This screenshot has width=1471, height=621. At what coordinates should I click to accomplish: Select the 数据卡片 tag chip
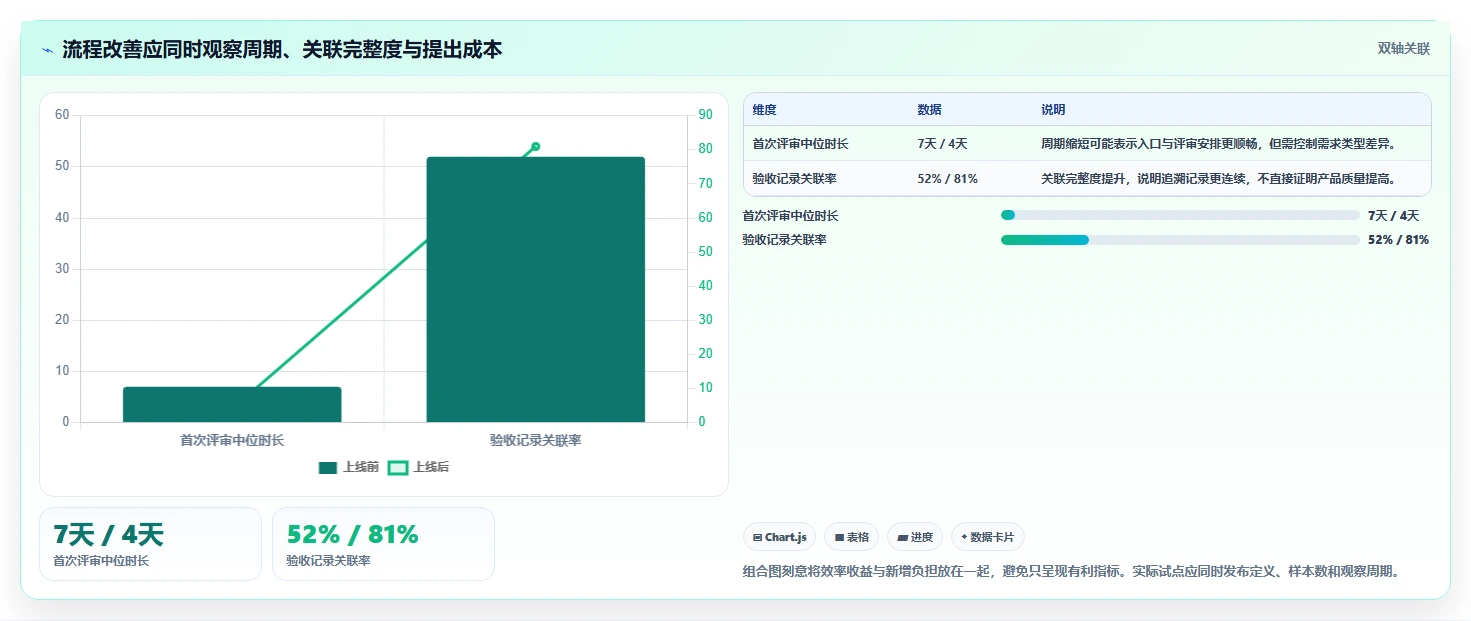tap(988, 537)
